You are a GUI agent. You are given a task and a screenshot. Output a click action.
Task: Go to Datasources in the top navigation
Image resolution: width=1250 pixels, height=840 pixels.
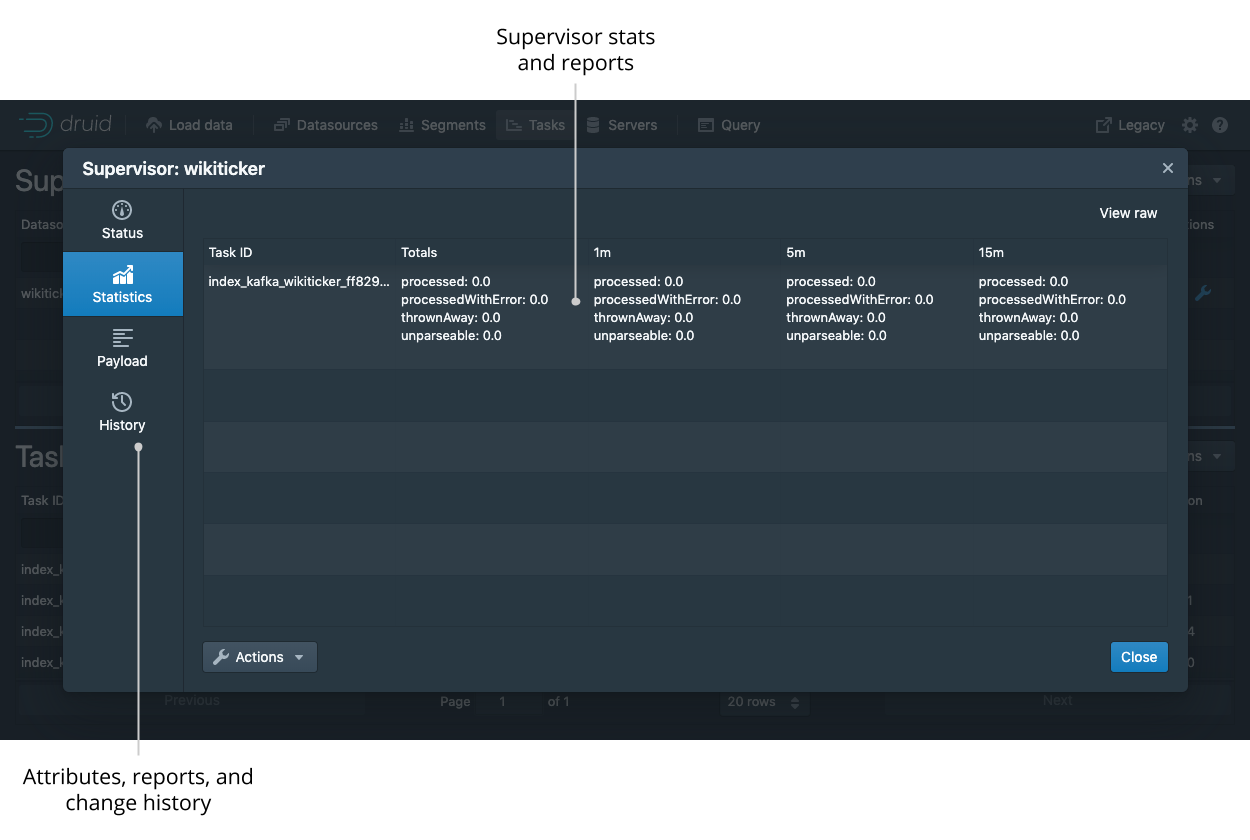(326, 125)
